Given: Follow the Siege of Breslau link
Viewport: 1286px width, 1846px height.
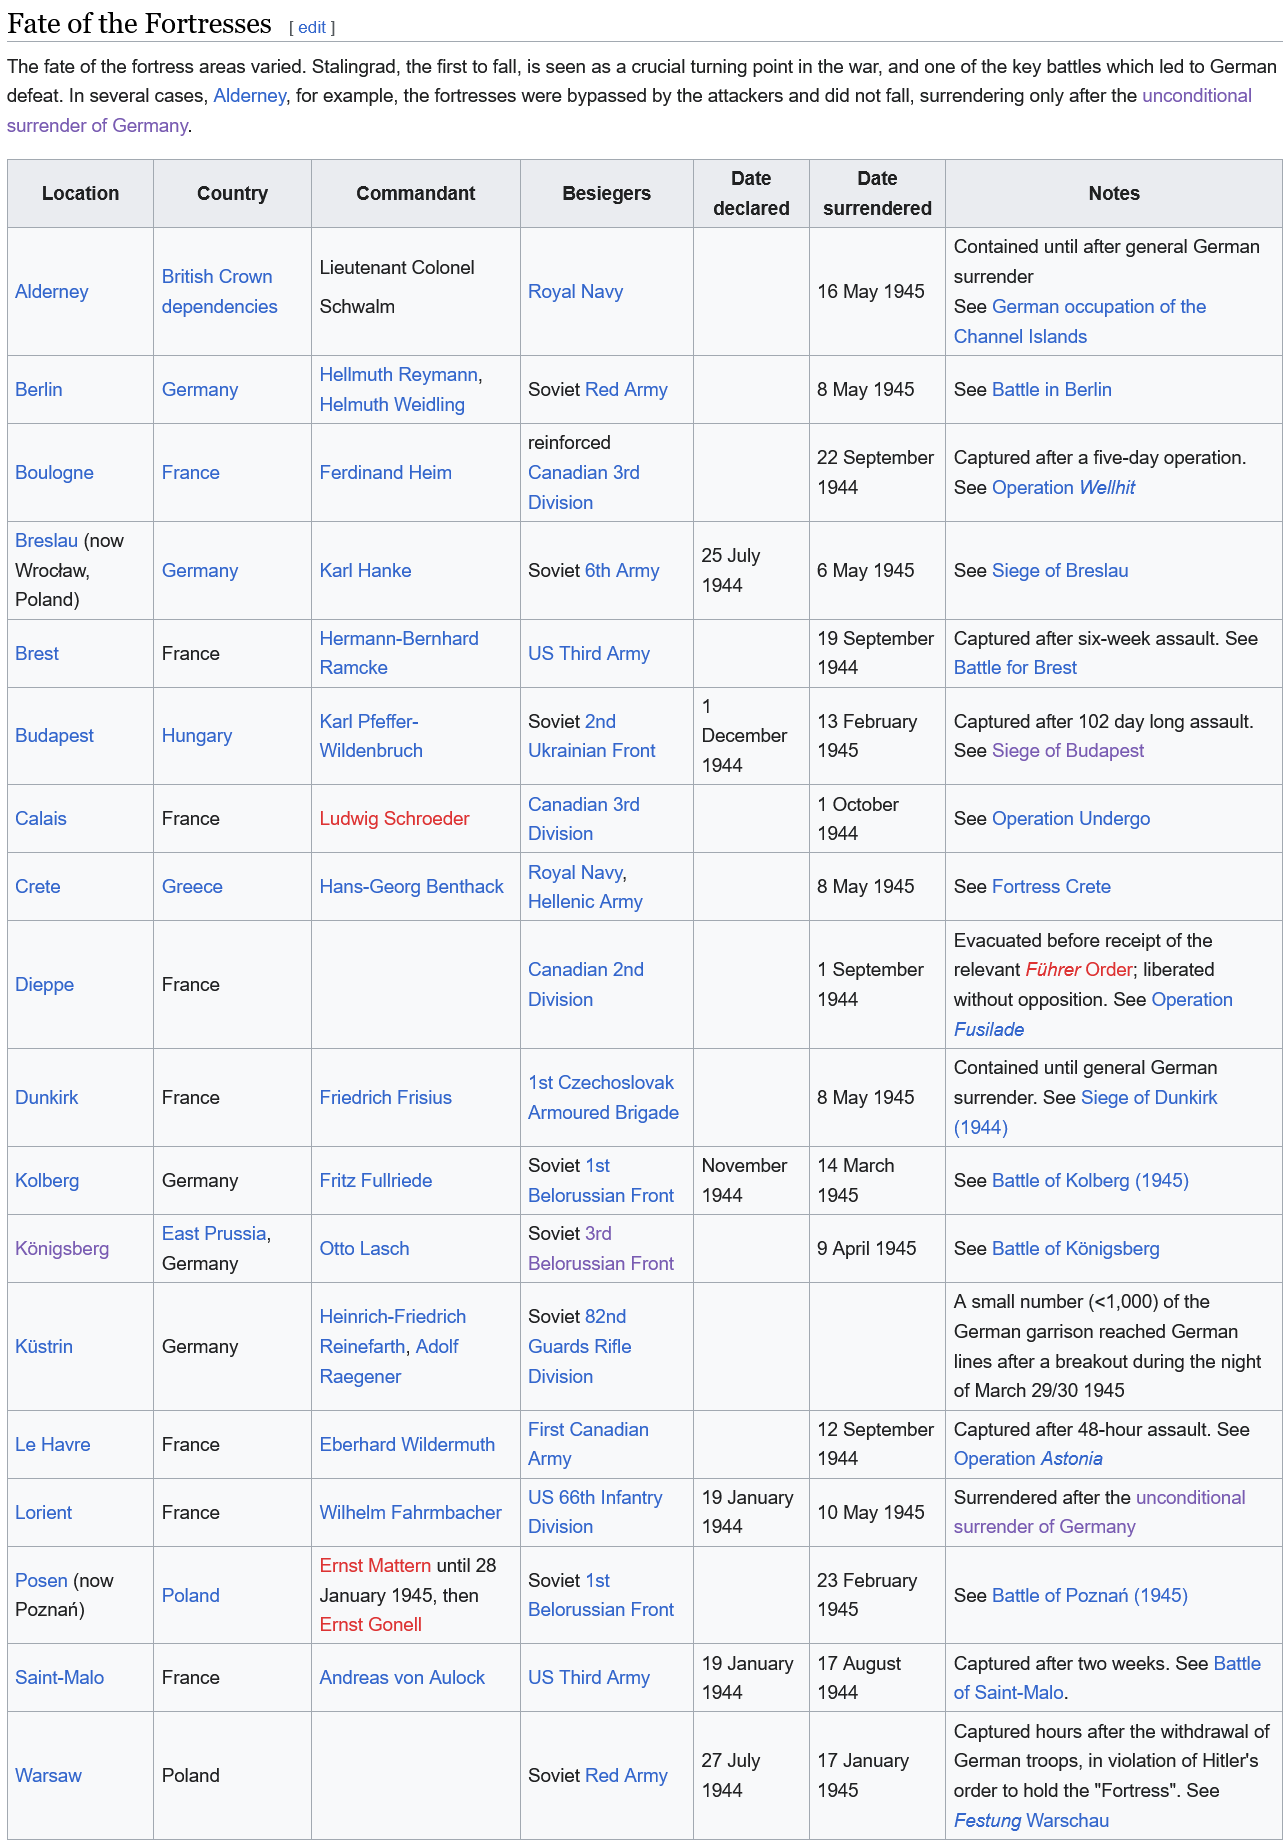Looking at the screenshot, I should pos(1060,571).
